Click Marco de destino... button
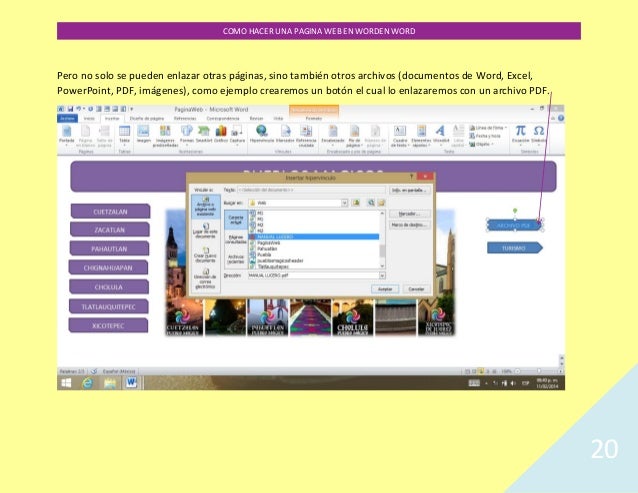Viewport: 638px width, 493px height. (410, 225)
